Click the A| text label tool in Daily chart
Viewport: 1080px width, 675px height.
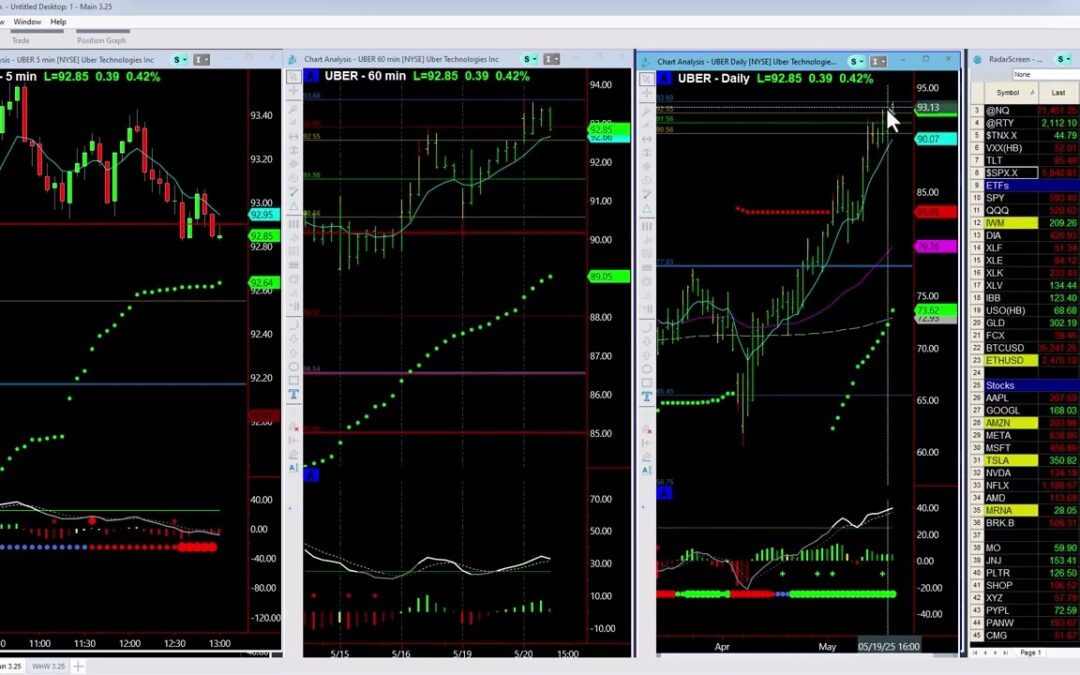pyautogui.click(x=647, y=470)
